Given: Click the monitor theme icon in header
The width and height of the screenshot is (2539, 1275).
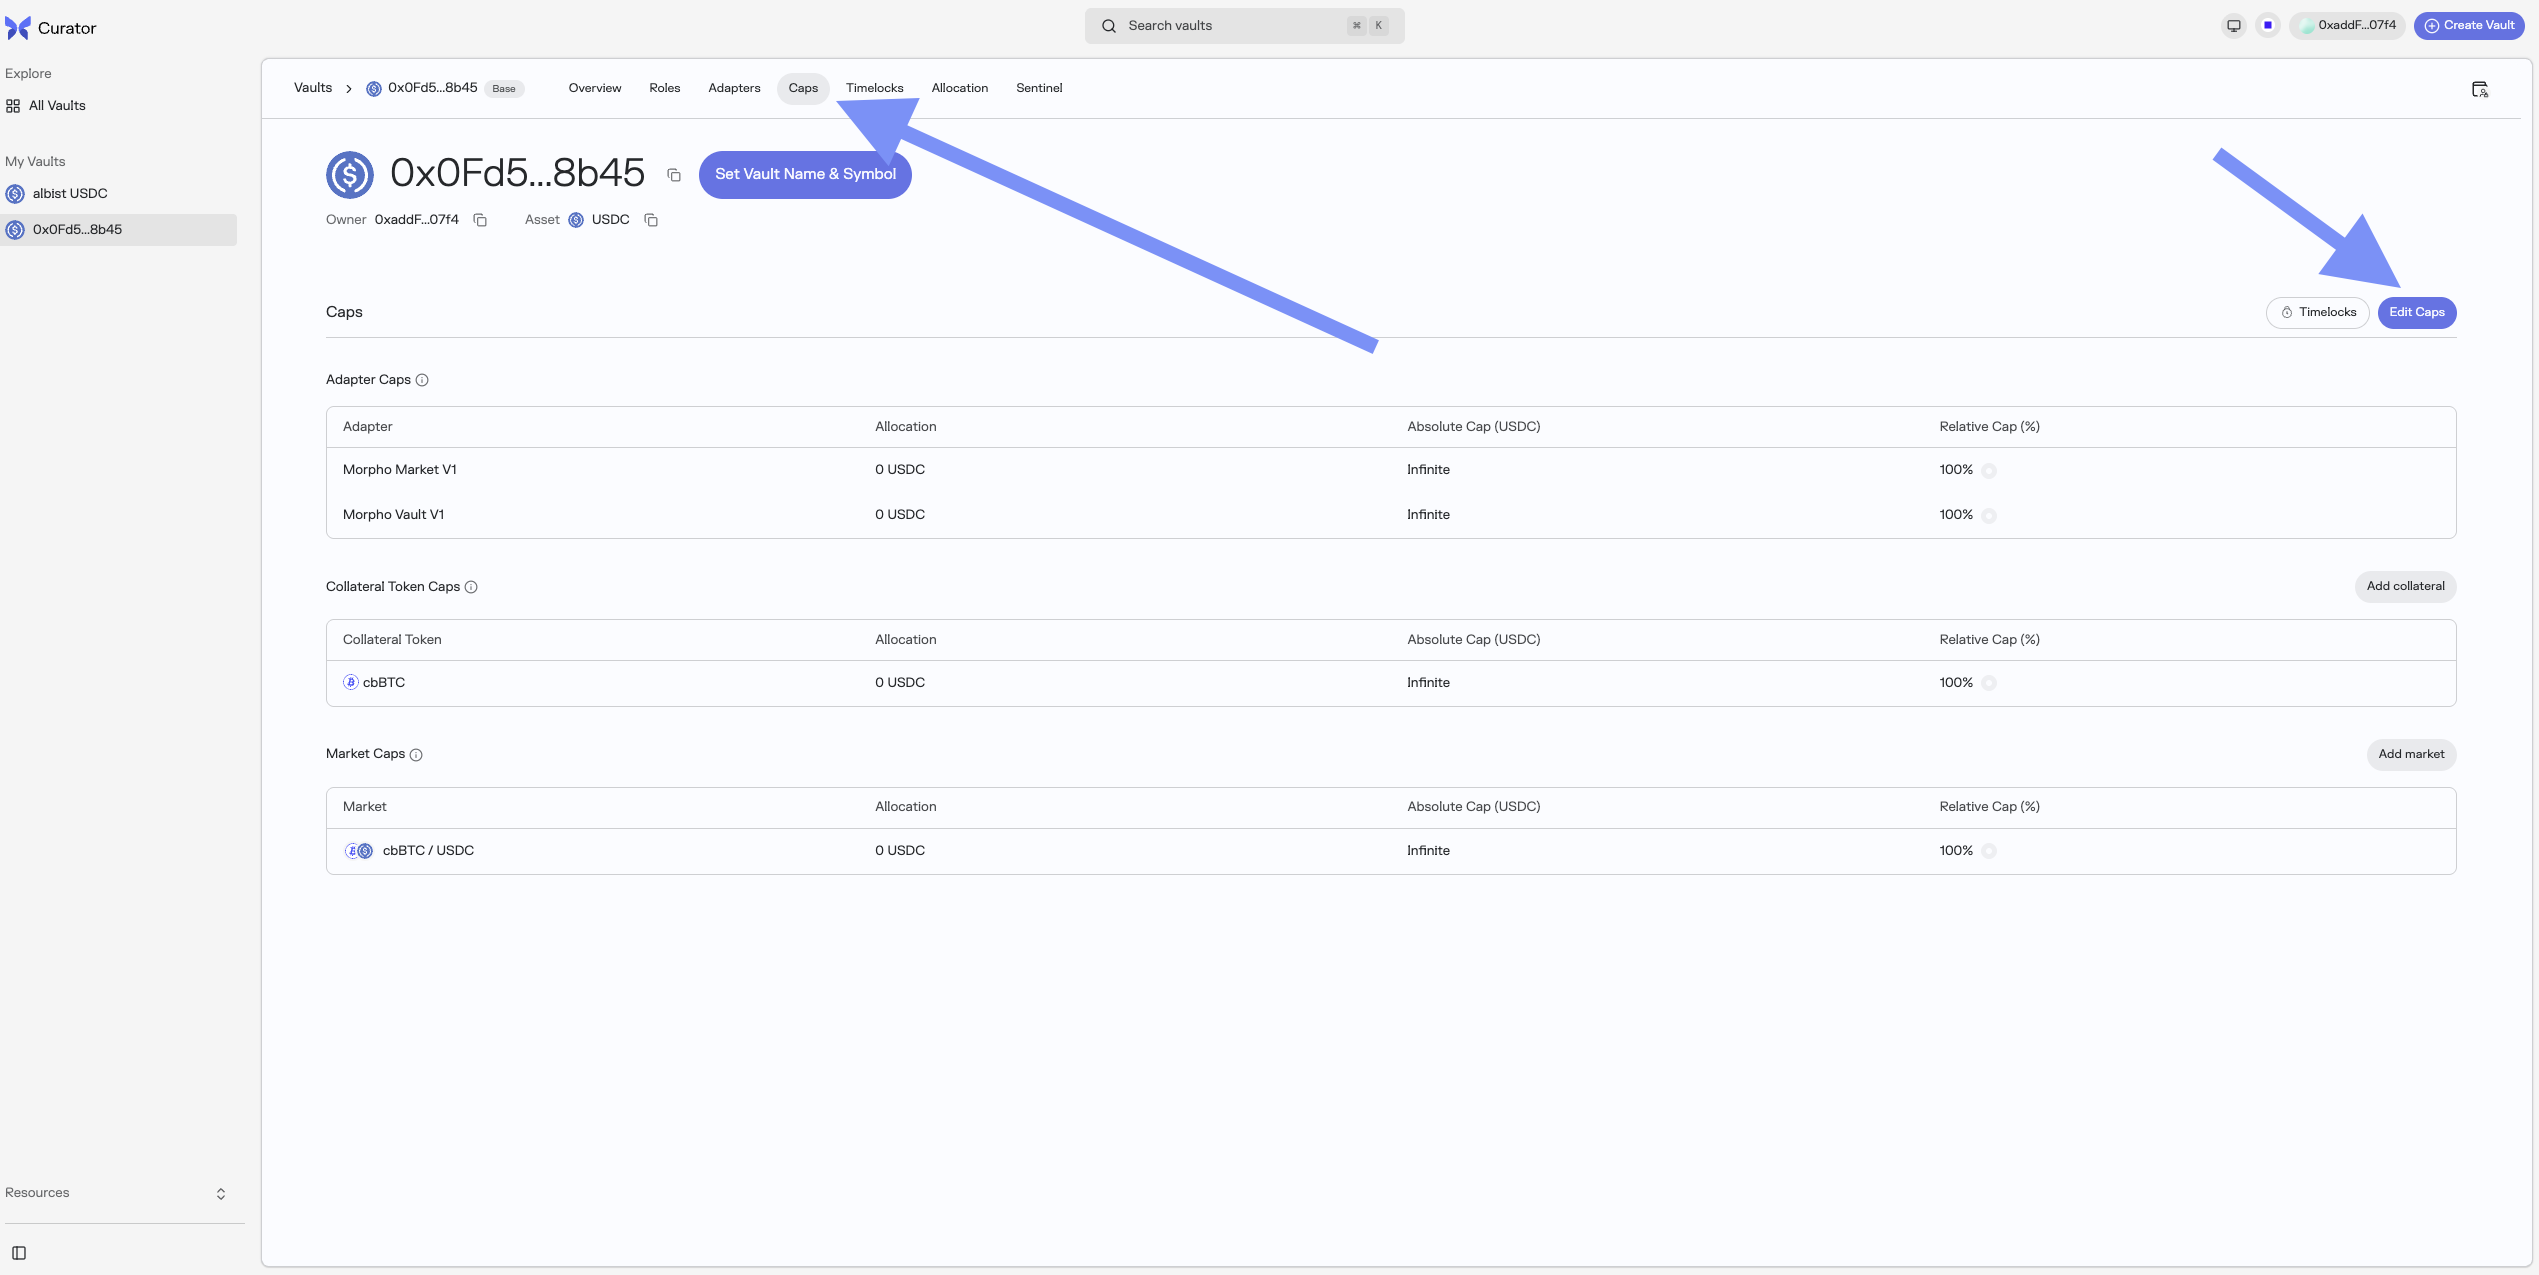Looking at the screenshot, I should [x=2233, y=26].
